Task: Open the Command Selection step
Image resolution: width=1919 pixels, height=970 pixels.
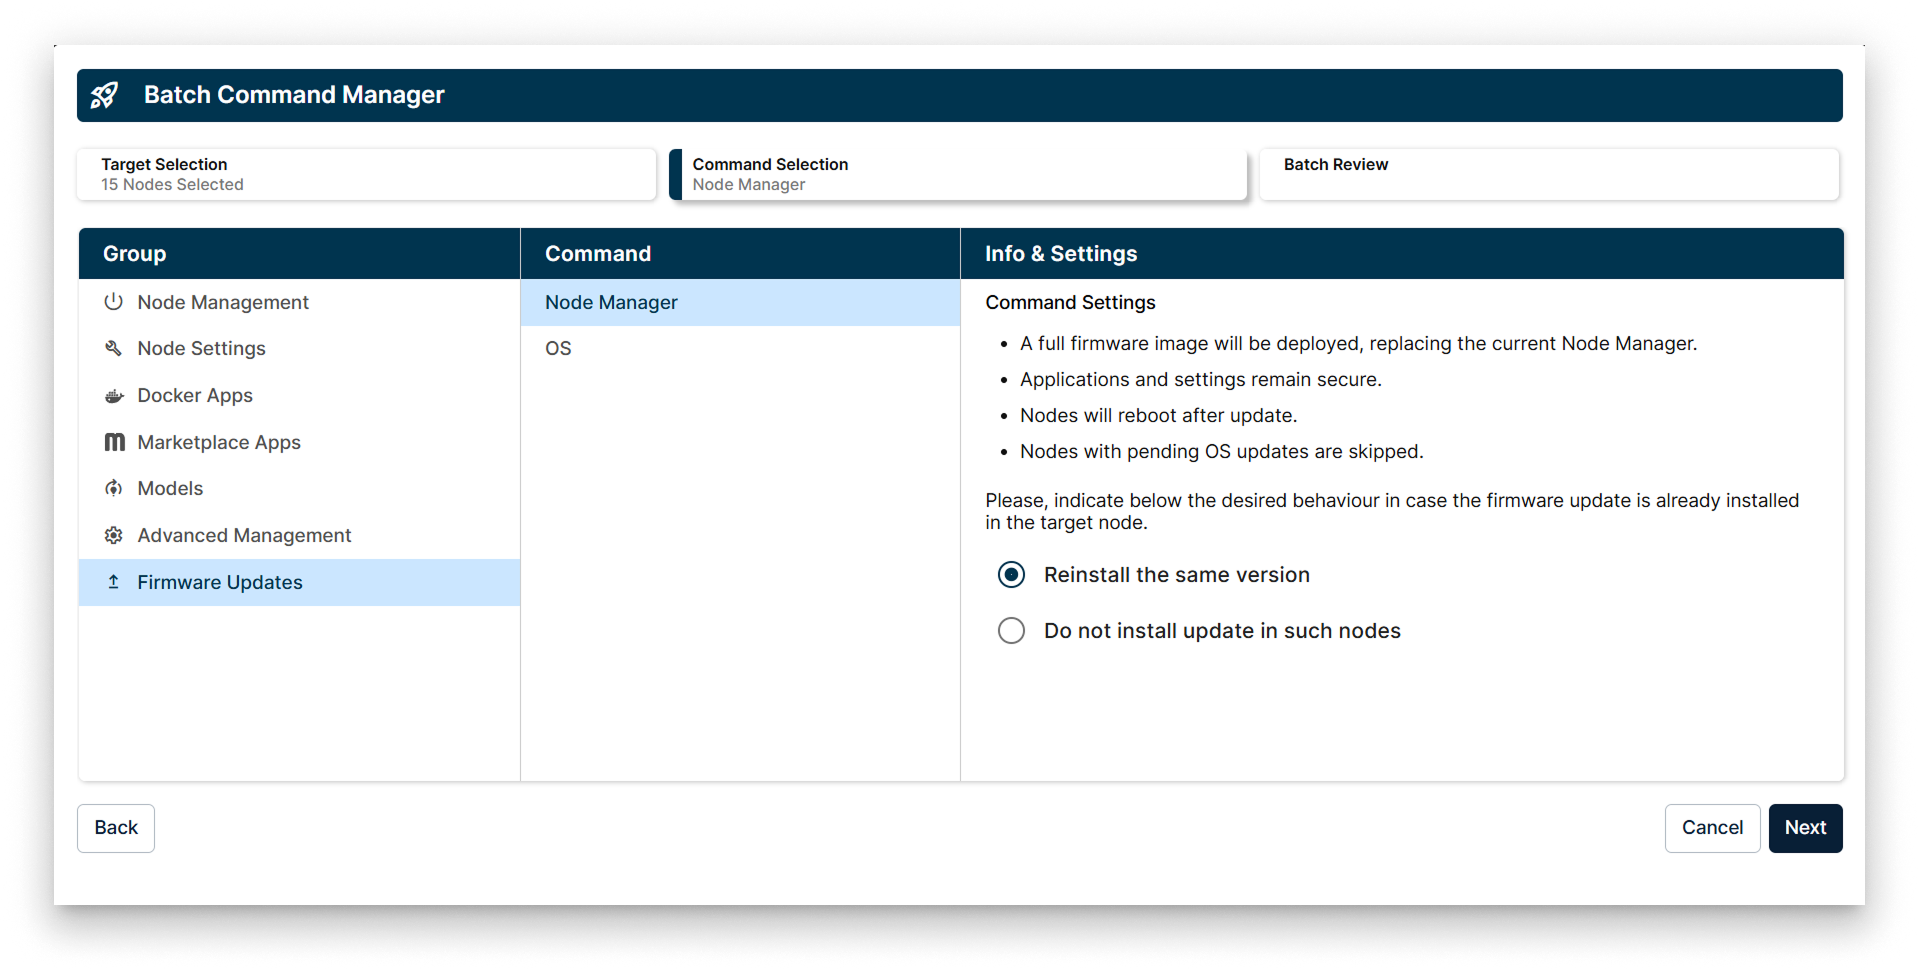Action: click(957, 174)
